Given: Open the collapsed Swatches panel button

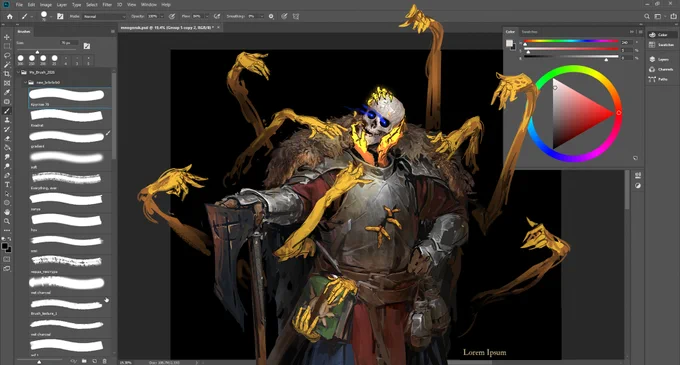Looking at the screenshot, I should click(661, 45).
